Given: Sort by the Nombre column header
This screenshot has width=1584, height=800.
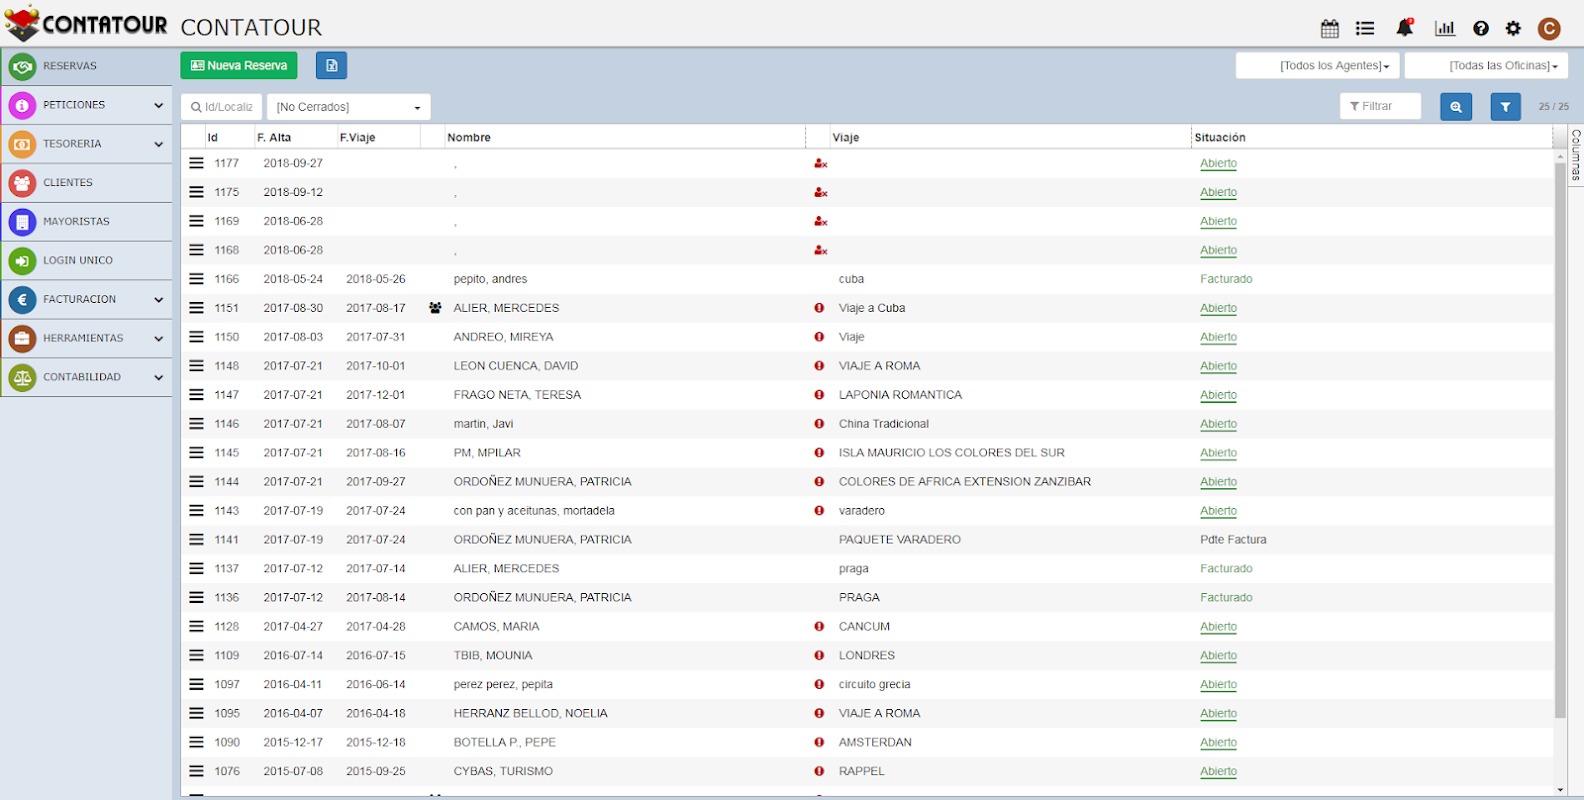Looking at the screenshot, I should [469, 138].
